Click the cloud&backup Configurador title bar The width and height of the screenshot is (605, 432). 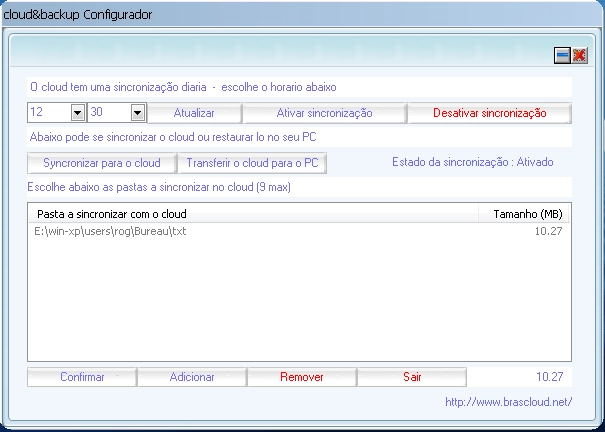pyautogui.click(x=302, y=15)
